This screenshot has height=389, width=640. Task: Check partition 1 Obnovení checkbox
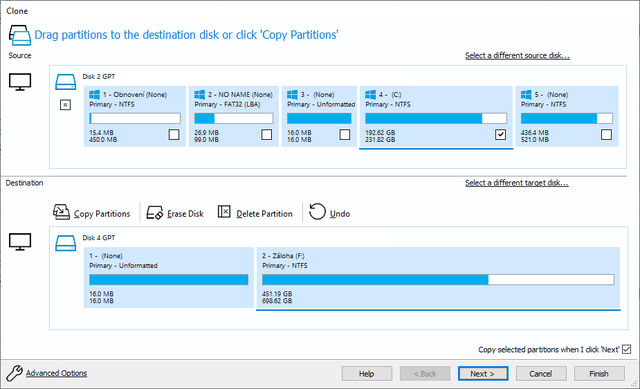(174, 134)
